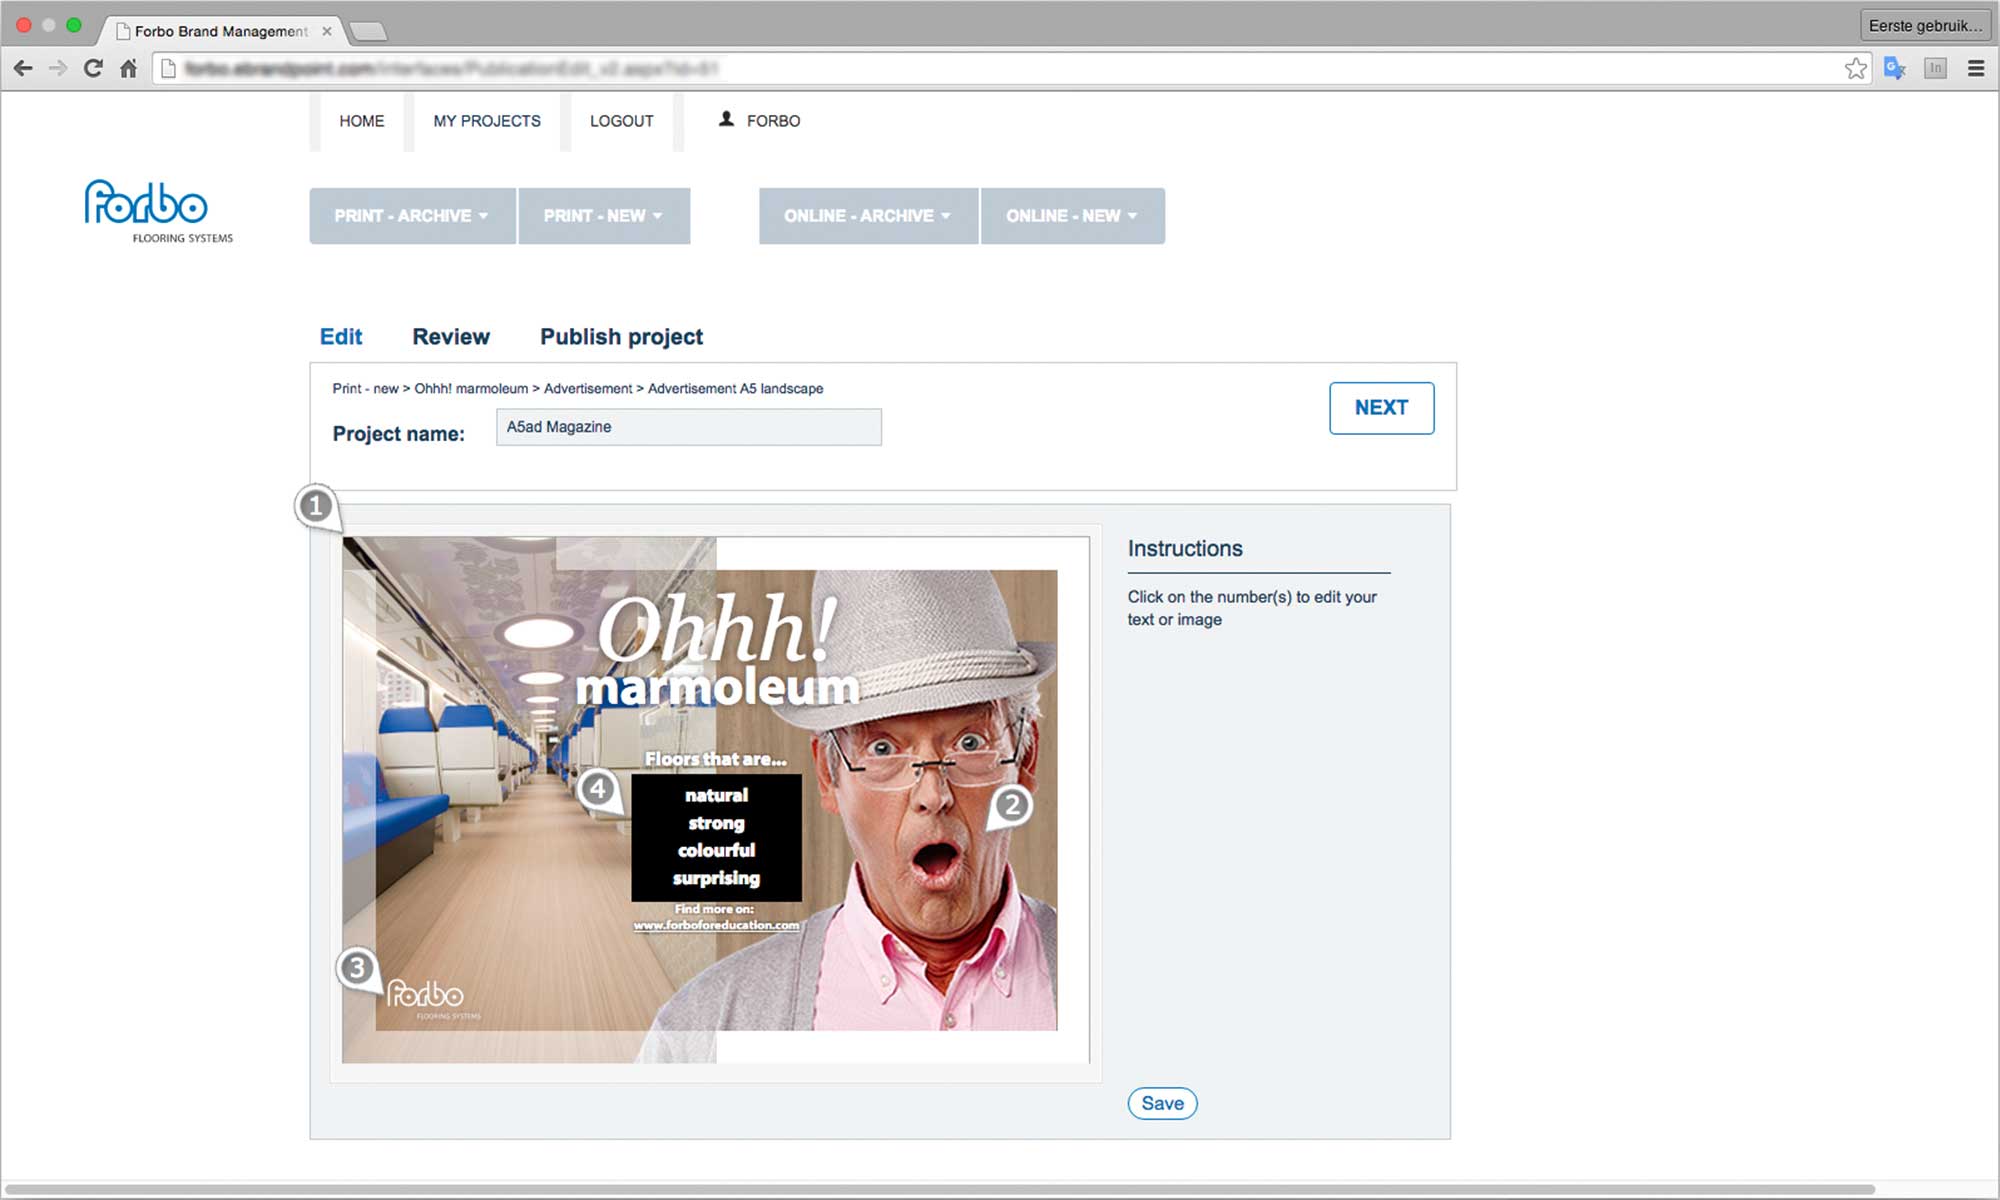This screenshot has height=1200, width=2000.
Task: Click marker 1 to edit the background image
Action: (x=315, y=508)
